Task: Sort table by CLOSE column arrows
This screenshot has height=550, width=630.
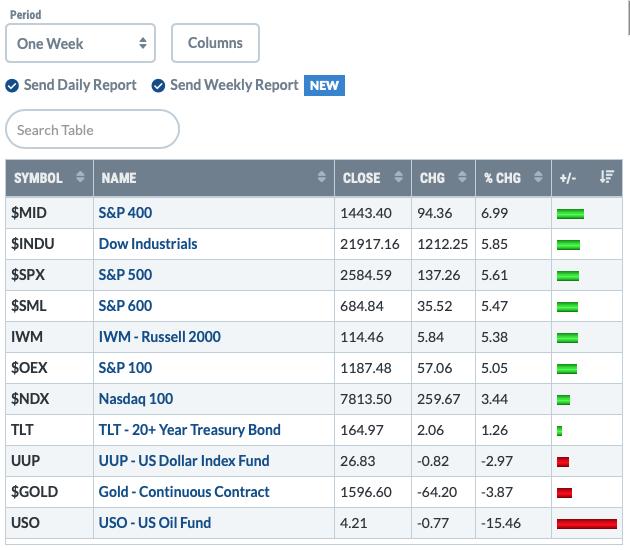Action: tap(399, 177)
